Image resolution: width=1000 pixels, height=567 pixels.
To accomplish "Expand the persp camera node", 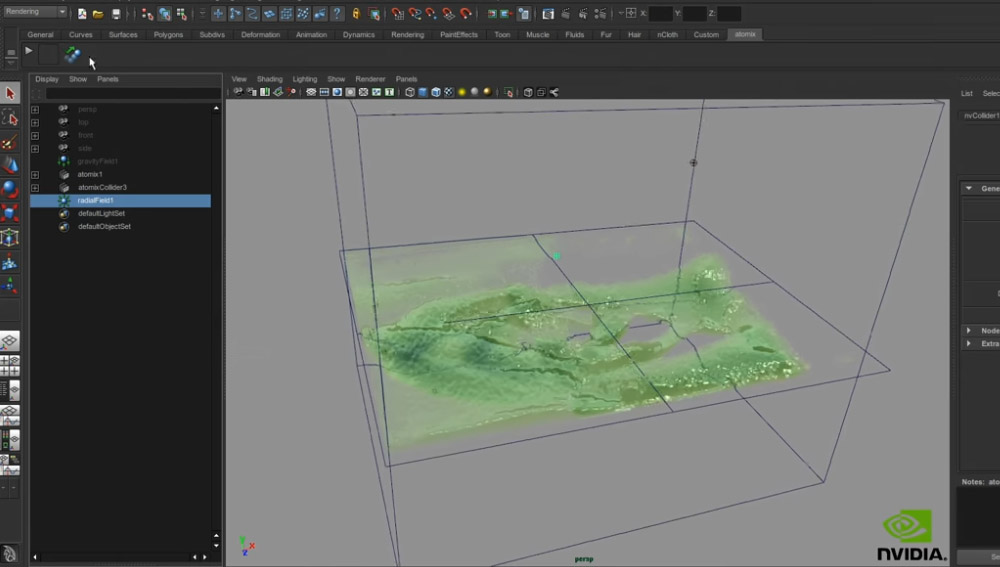I will click(x=35, y=110).
